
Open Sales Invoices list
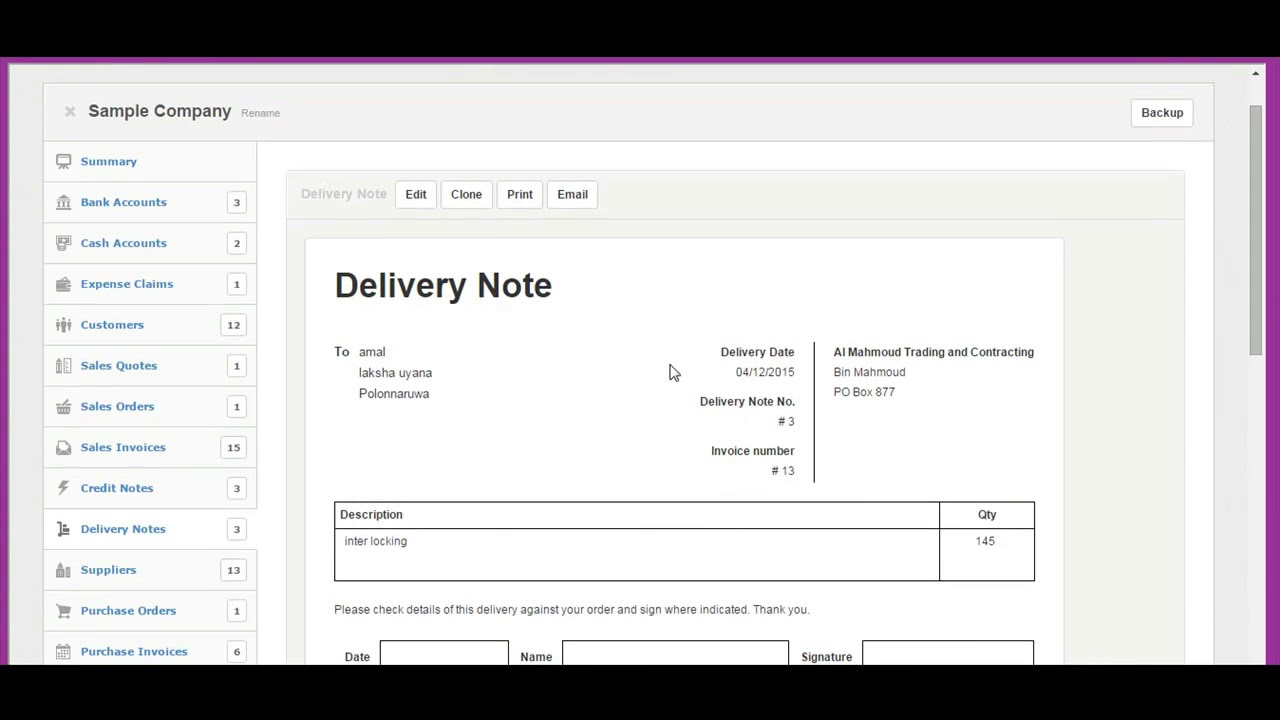(x=123, y=447)
